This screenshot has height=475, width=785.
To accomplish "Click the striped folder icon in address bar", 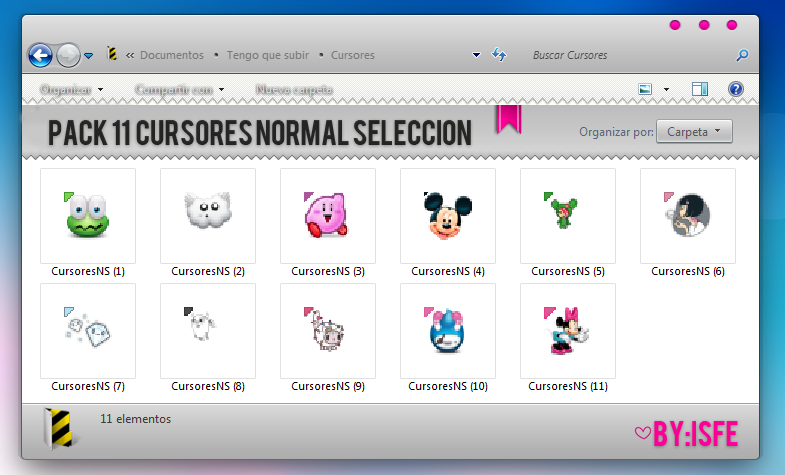I will (112, 54).
